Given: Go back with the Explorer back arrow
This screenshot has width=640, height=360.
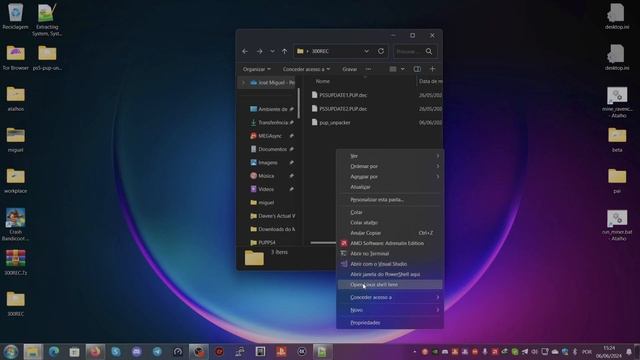Looking at the screenshot, I should pos(245,51).
